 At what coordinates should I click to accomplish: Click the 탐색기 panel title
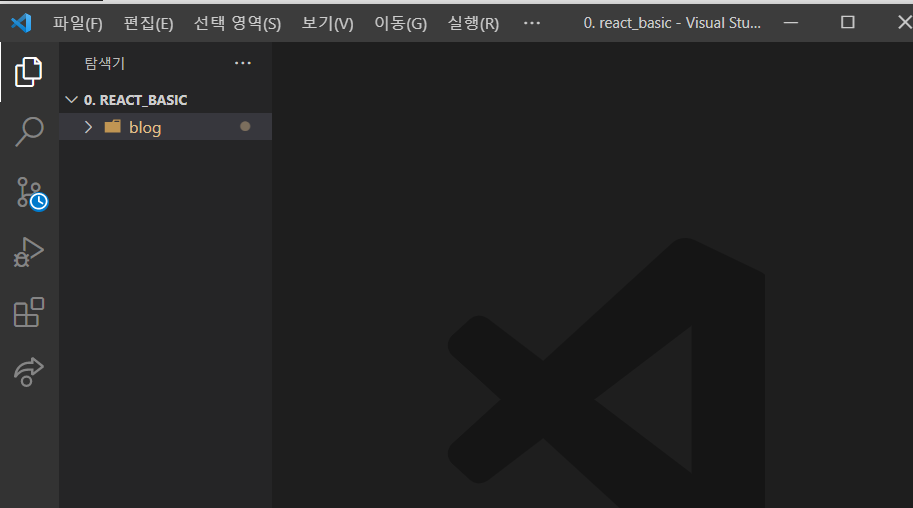point(105,63)
